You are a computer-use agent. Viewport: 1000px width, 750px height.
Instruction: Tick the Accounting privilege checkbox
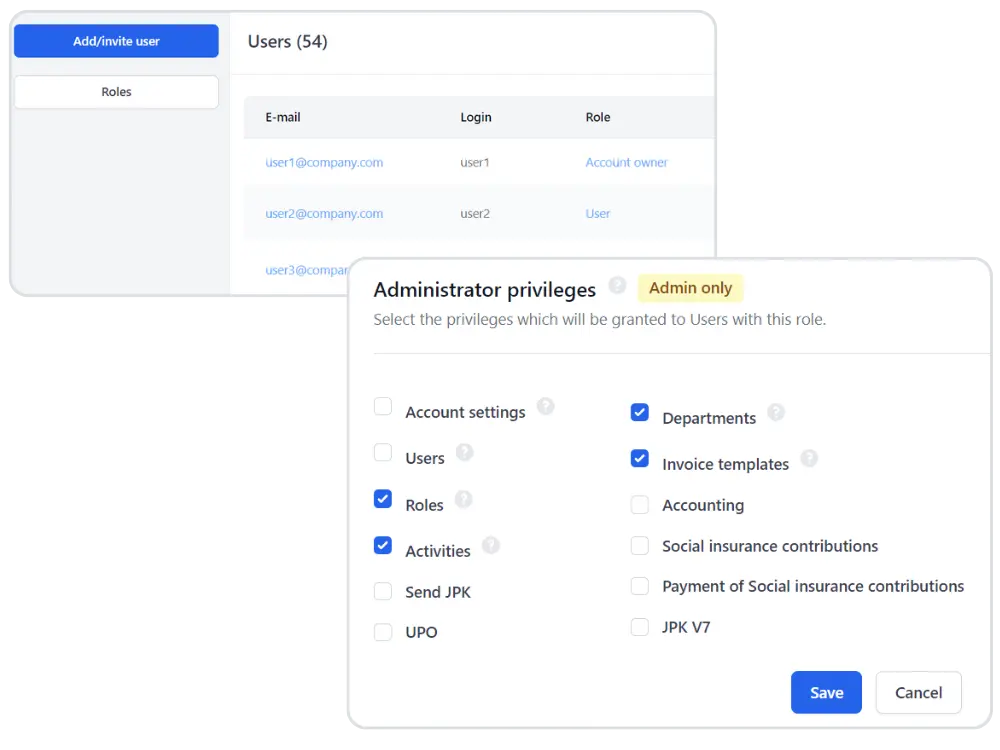640,505
